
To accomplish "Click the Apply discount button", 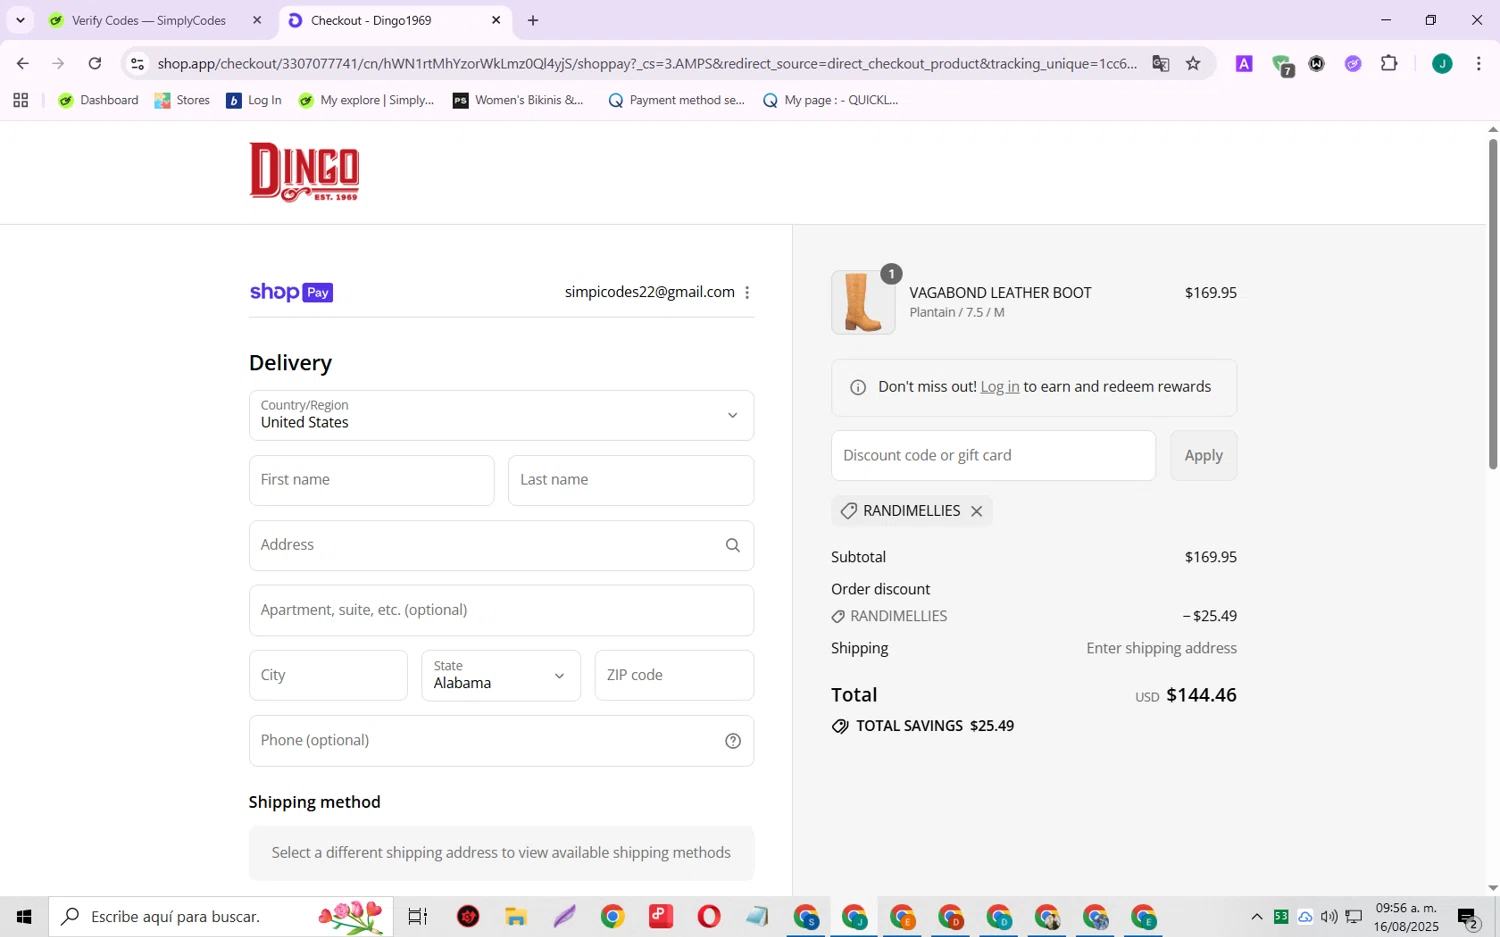I will coord(1203,456).
